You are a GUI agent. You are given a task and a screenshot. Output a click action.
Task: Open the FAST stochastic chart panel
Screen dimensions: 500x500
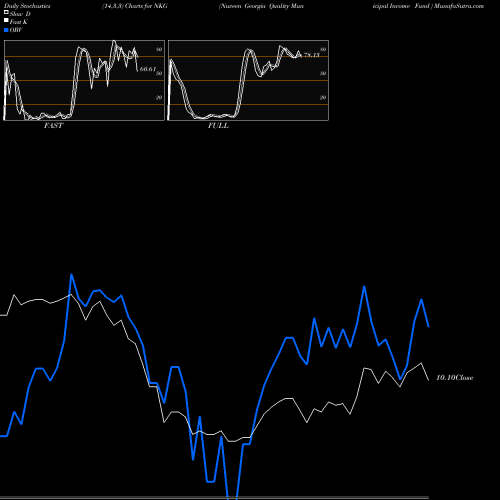(84, 80)
